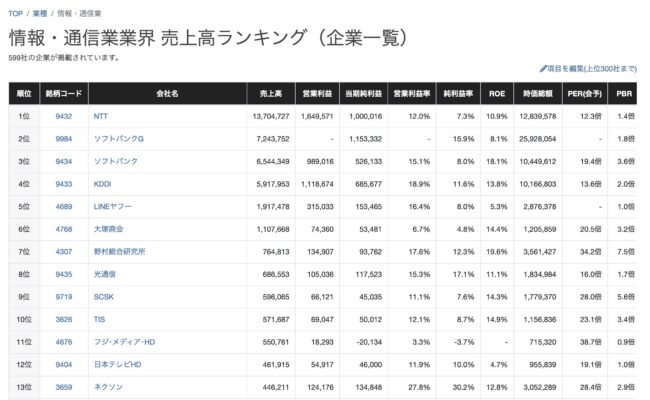Click the PER(会予) column header

coord(584,94)
